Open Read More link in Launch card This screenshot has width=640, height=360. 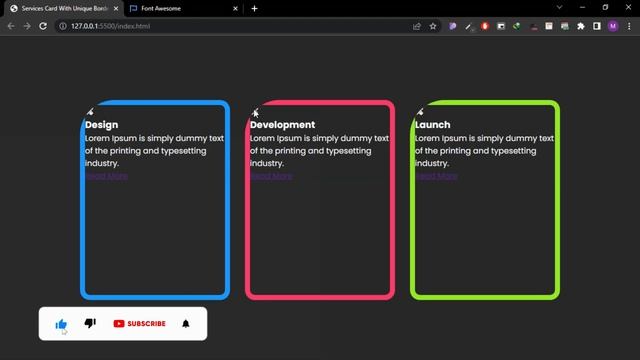coord(436,176)
